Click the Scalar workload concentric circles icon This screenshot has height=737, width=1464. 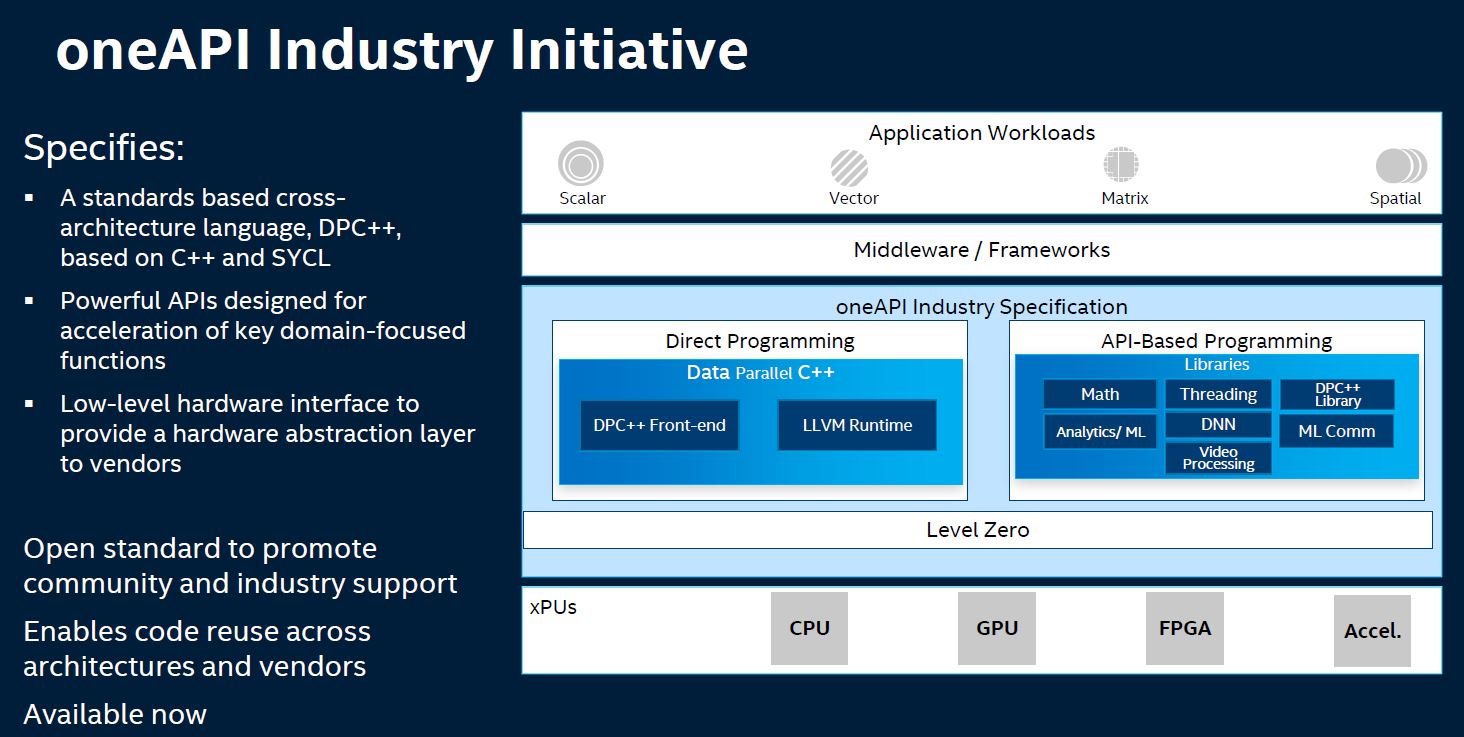pos(580,163)
